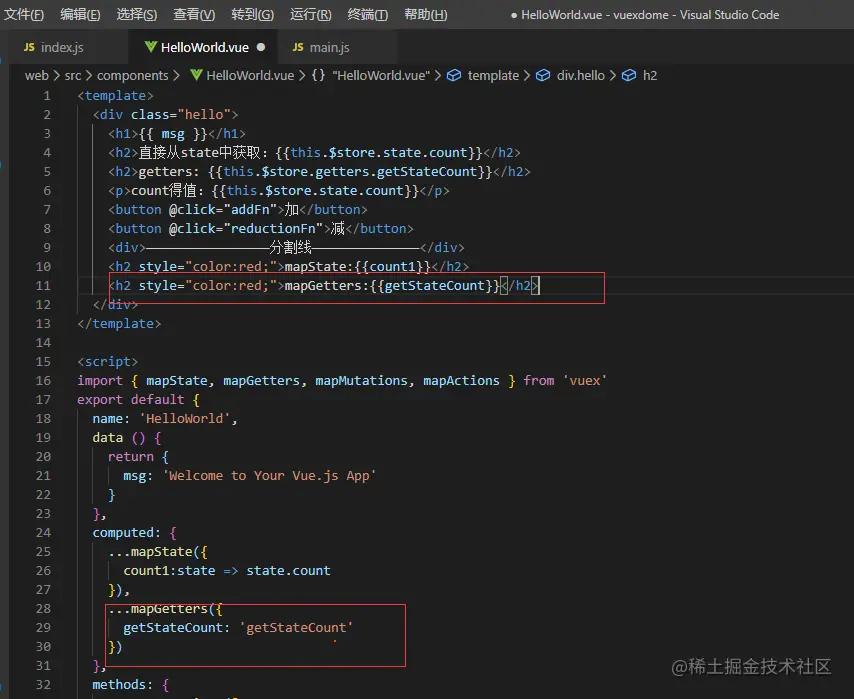Click line number 1 in gutter

[47, 96]
